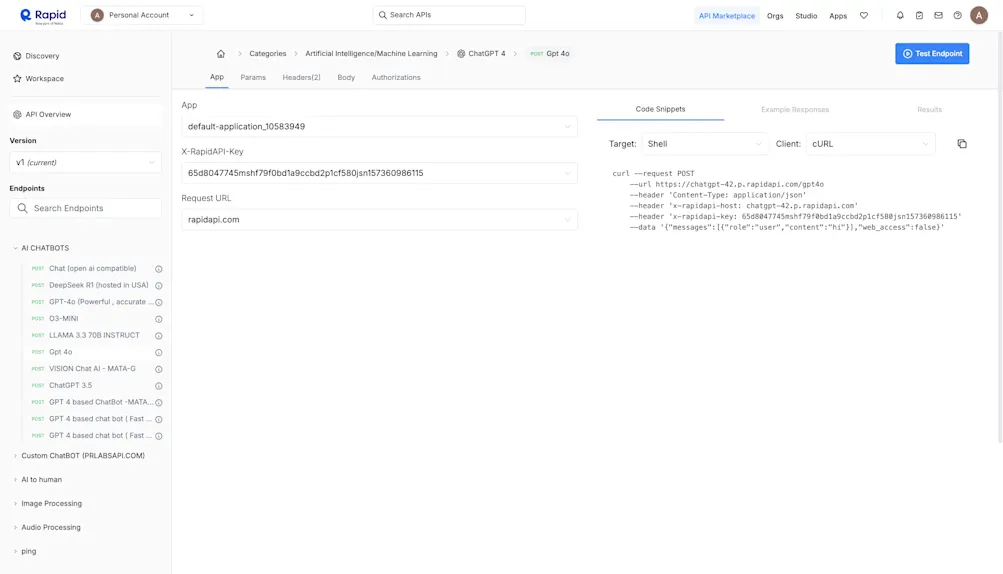This screenshot has height=574, width=1003.
Task: Open the Version v1 (current) dropdown
Action: click(85, 163)
